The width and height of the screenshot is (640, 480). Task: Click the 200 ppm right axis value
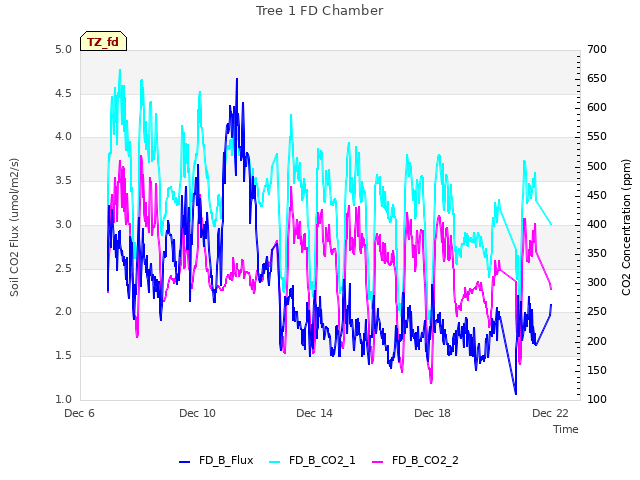click(597, 341)
